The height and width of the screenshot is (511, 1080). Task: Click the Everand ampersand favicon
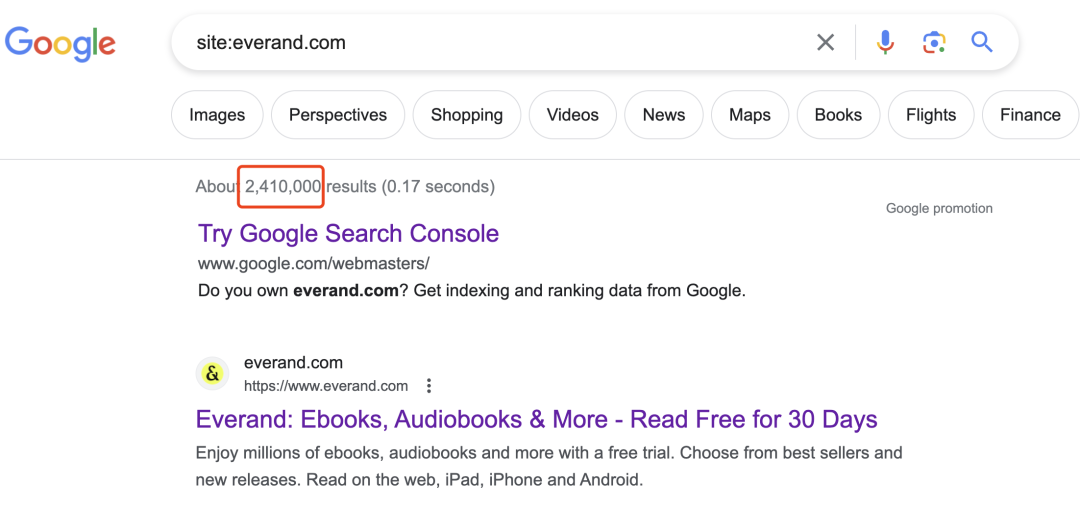tap(212, 374)
